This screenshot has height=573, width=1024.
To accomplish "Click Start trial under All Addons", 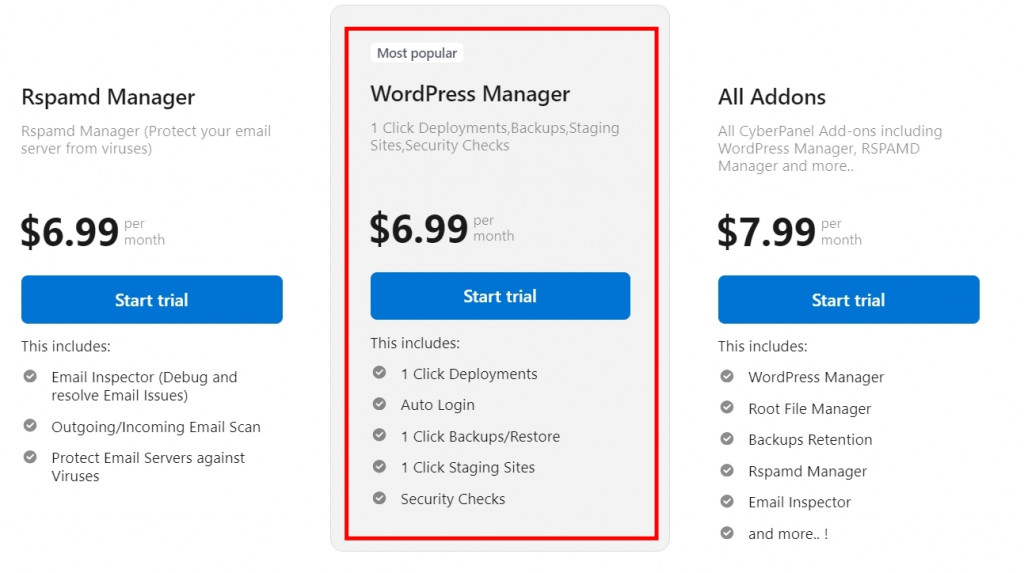I will pos(848,300).
